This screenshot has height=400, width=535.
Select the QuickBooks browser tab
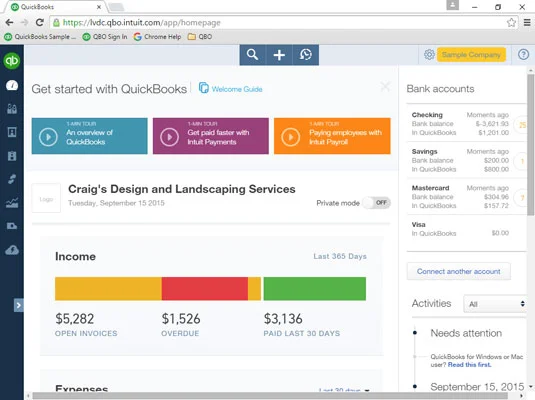[x=54, y=7]
